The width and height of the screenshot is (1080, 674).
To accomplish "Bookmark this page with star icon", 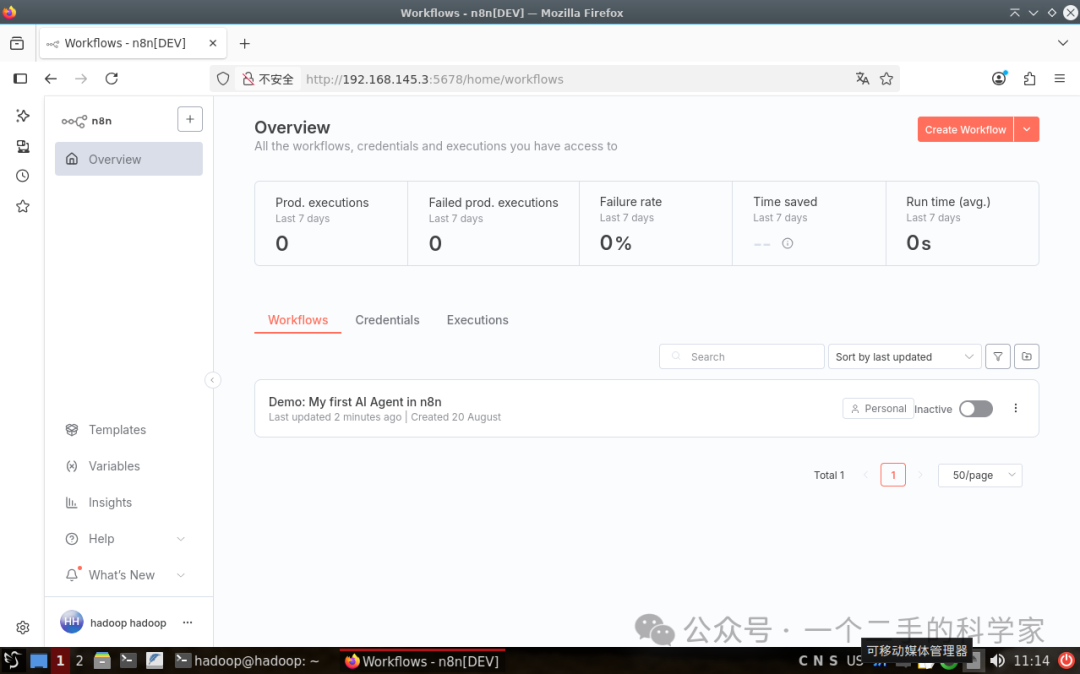I will click(886, 78).
